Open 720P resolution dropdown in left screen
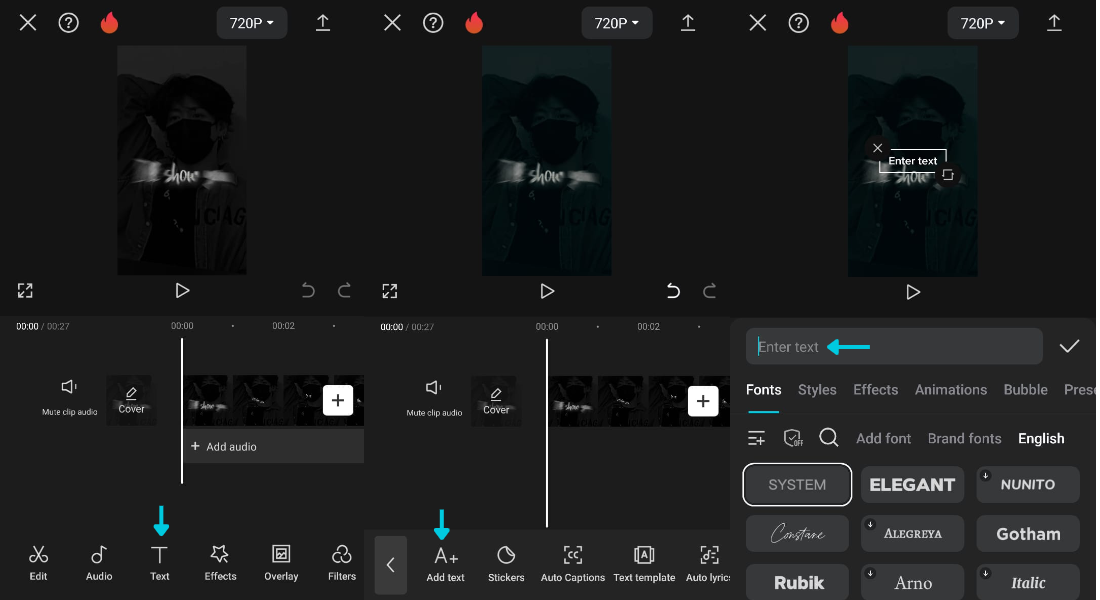This screenshot has height=600, width=1100. tap(252, 23)
